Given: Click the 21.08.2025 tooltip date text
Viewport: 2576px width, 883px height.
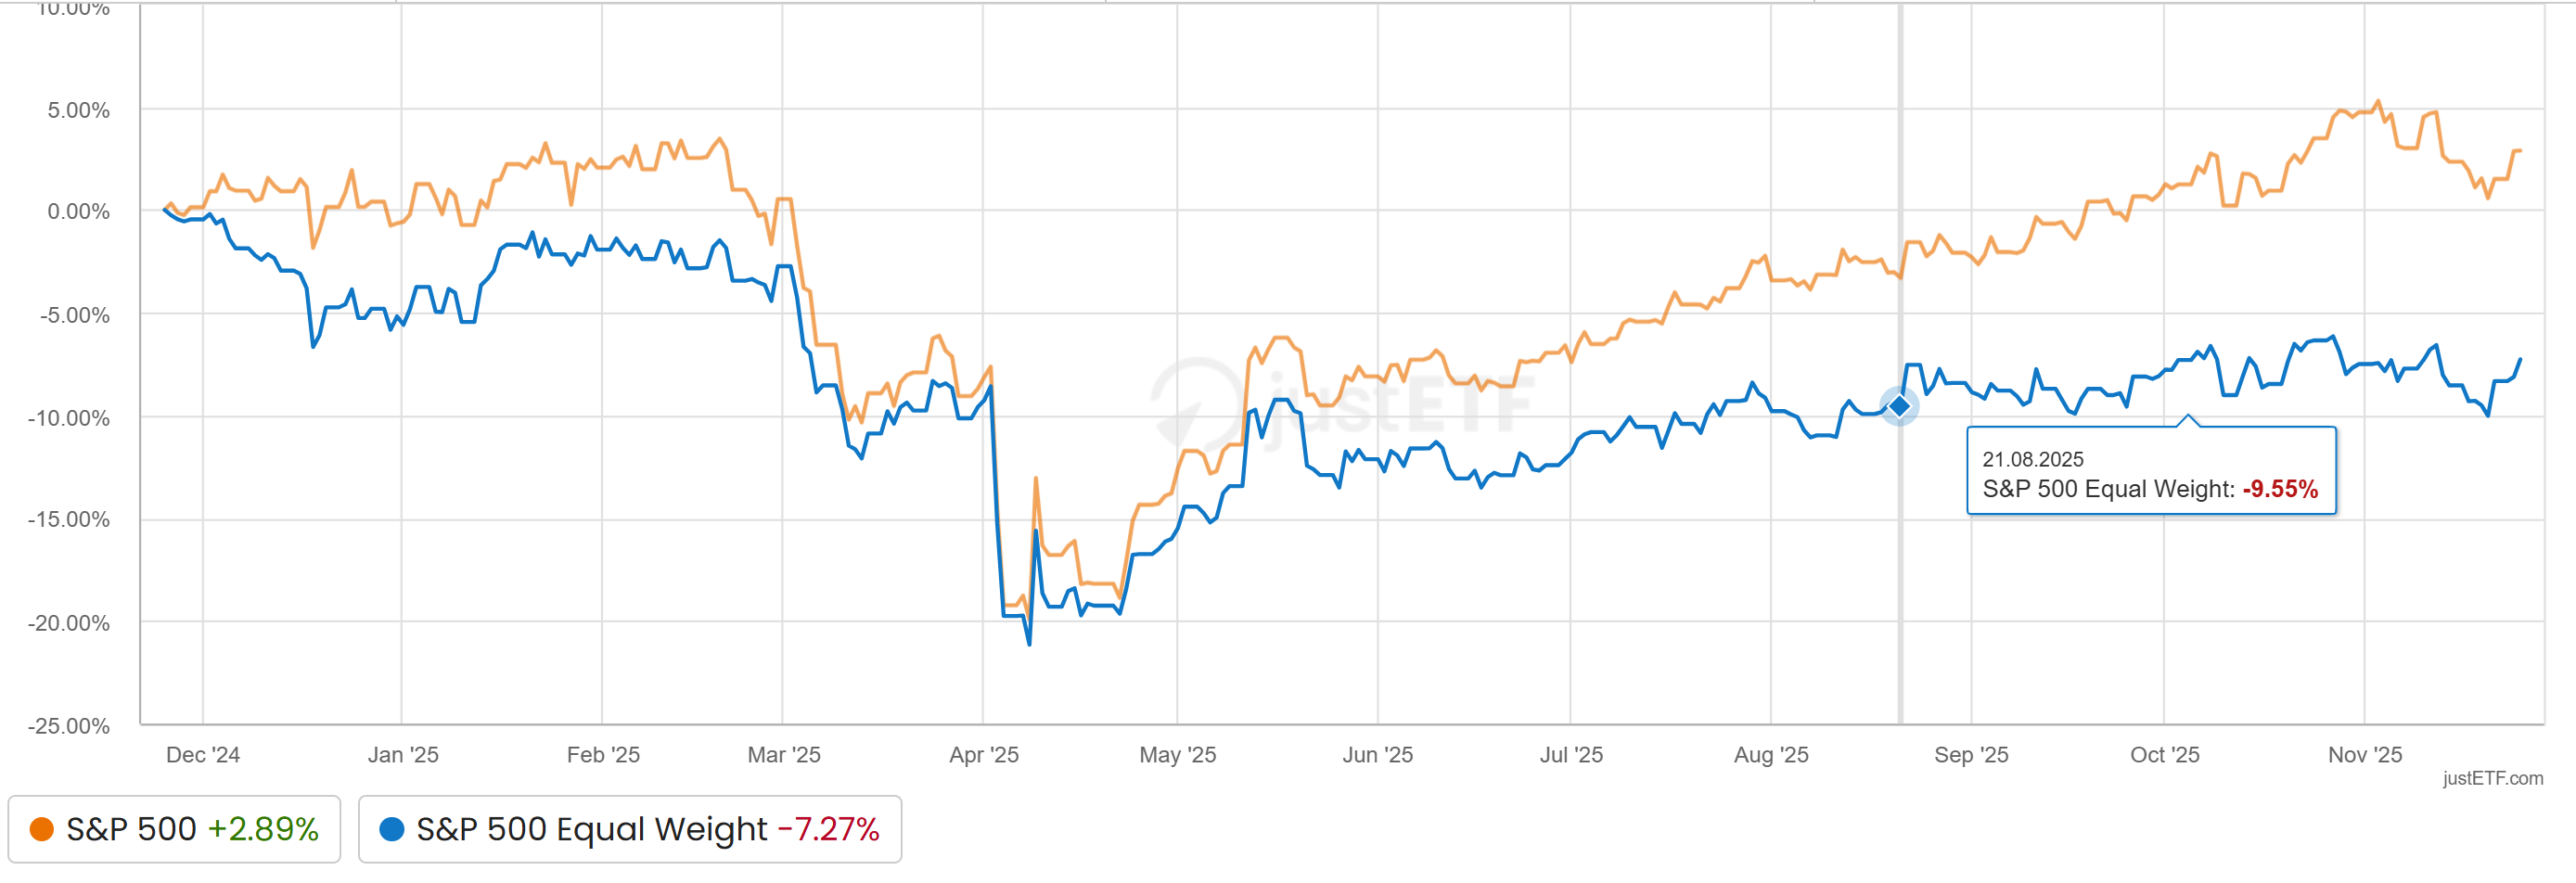Looking at the screenshot, I should 2032,459.
